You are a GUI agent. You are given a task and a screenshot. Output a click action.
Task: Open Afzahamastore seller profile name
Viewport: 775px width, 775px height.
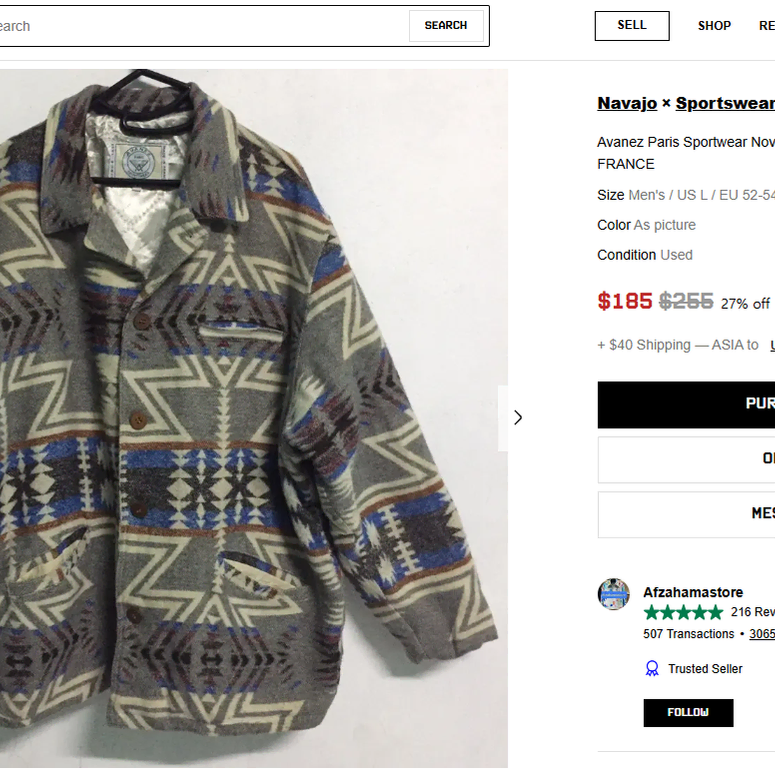(692, 592)
